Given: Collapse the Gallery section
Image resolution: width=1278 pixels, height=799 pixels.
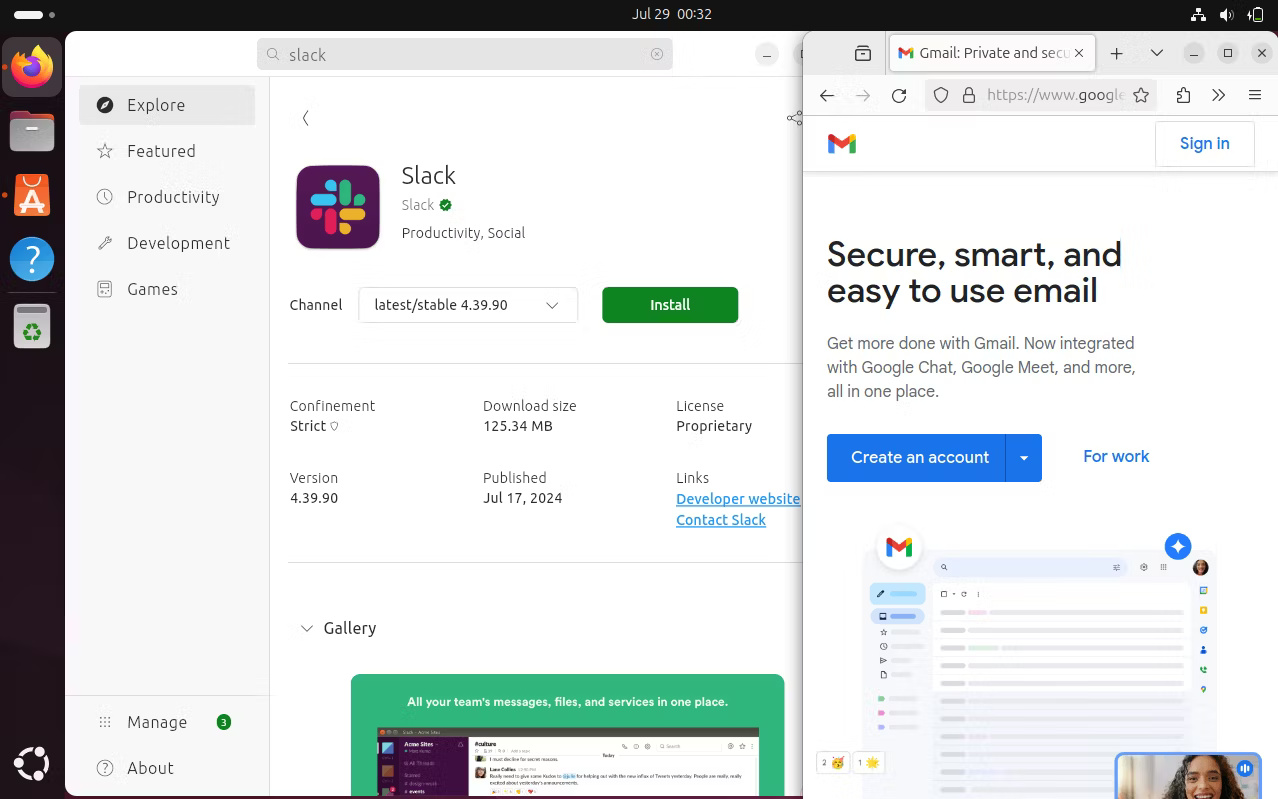Looking at the screenshot, I should [x=307, y=628].
